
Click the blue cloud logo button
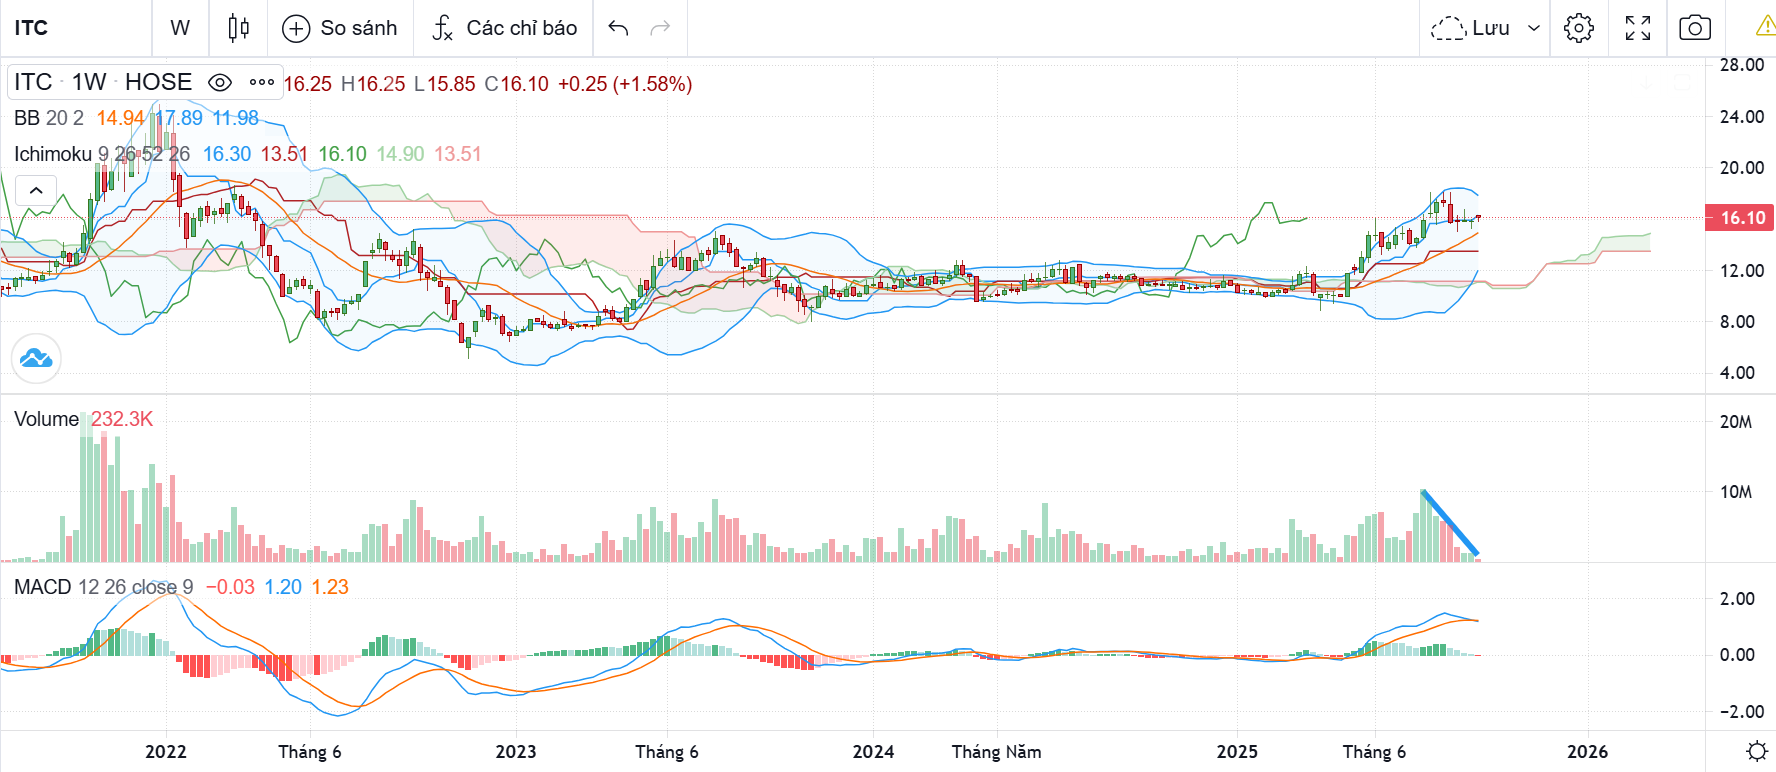(36, 358)
